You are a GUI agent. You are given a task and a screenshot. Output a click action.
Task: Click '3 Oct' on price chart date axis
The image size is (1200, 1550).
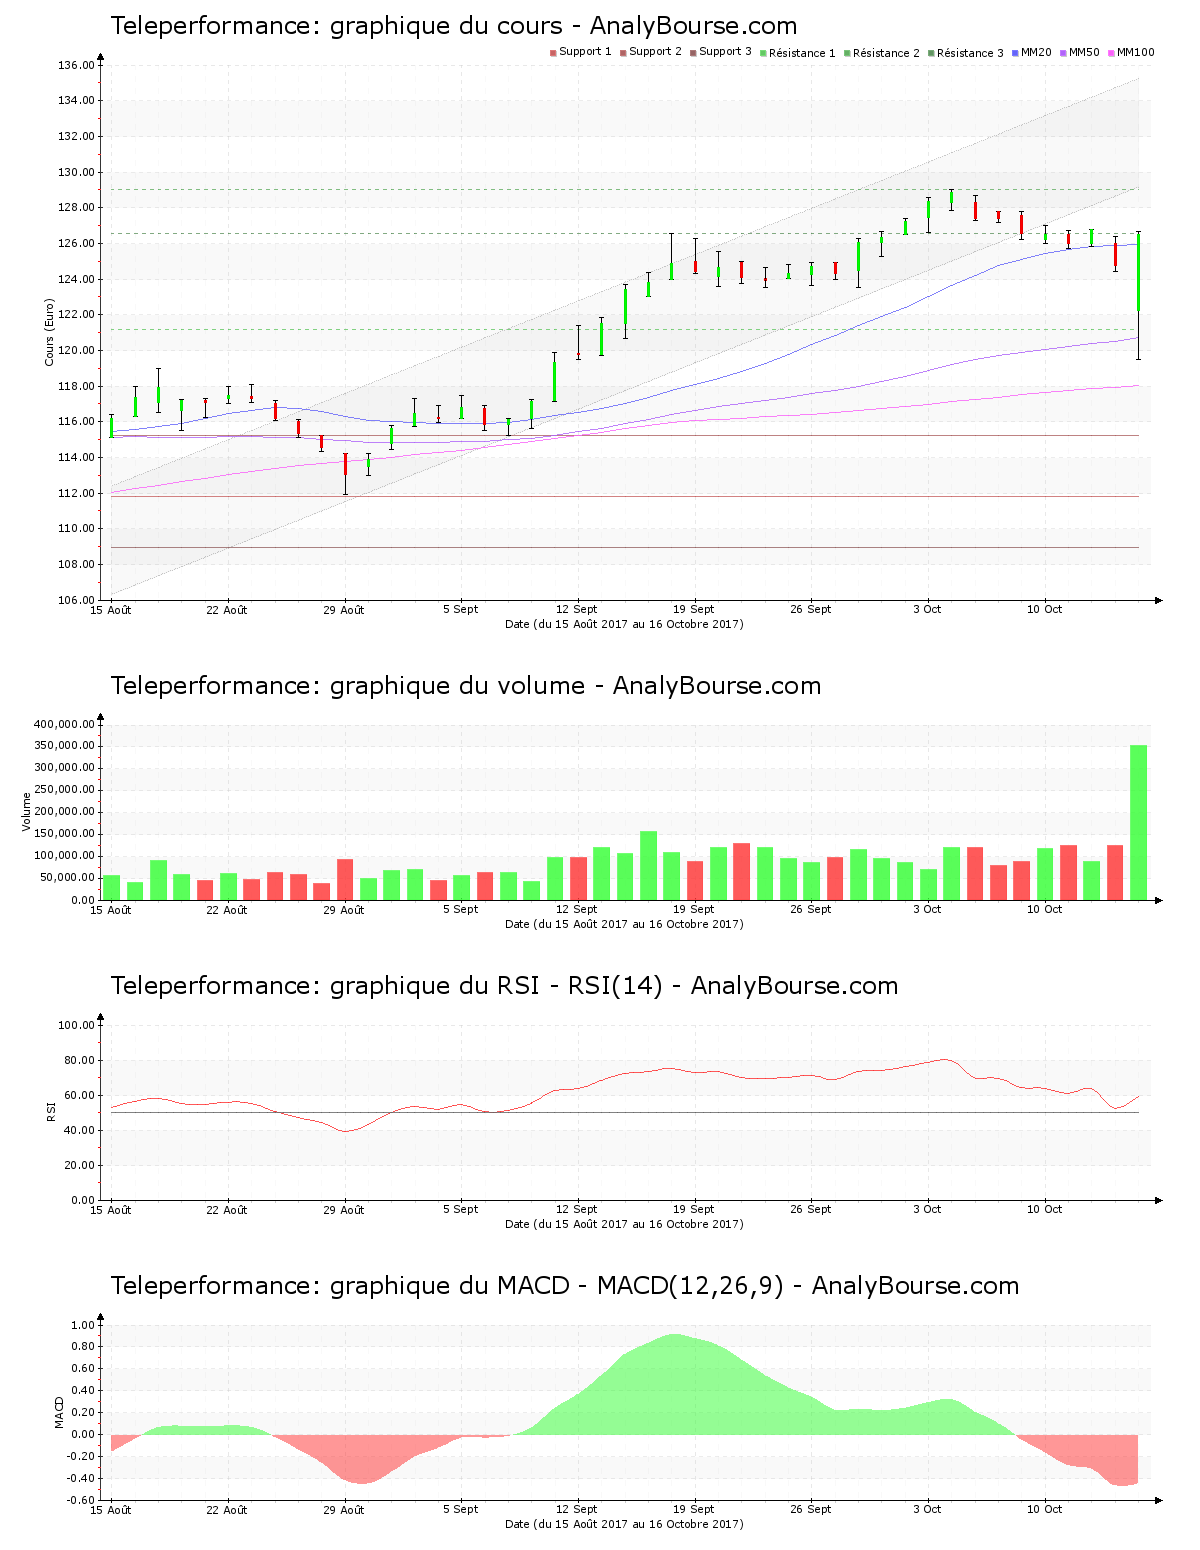(x=927, y=609)
